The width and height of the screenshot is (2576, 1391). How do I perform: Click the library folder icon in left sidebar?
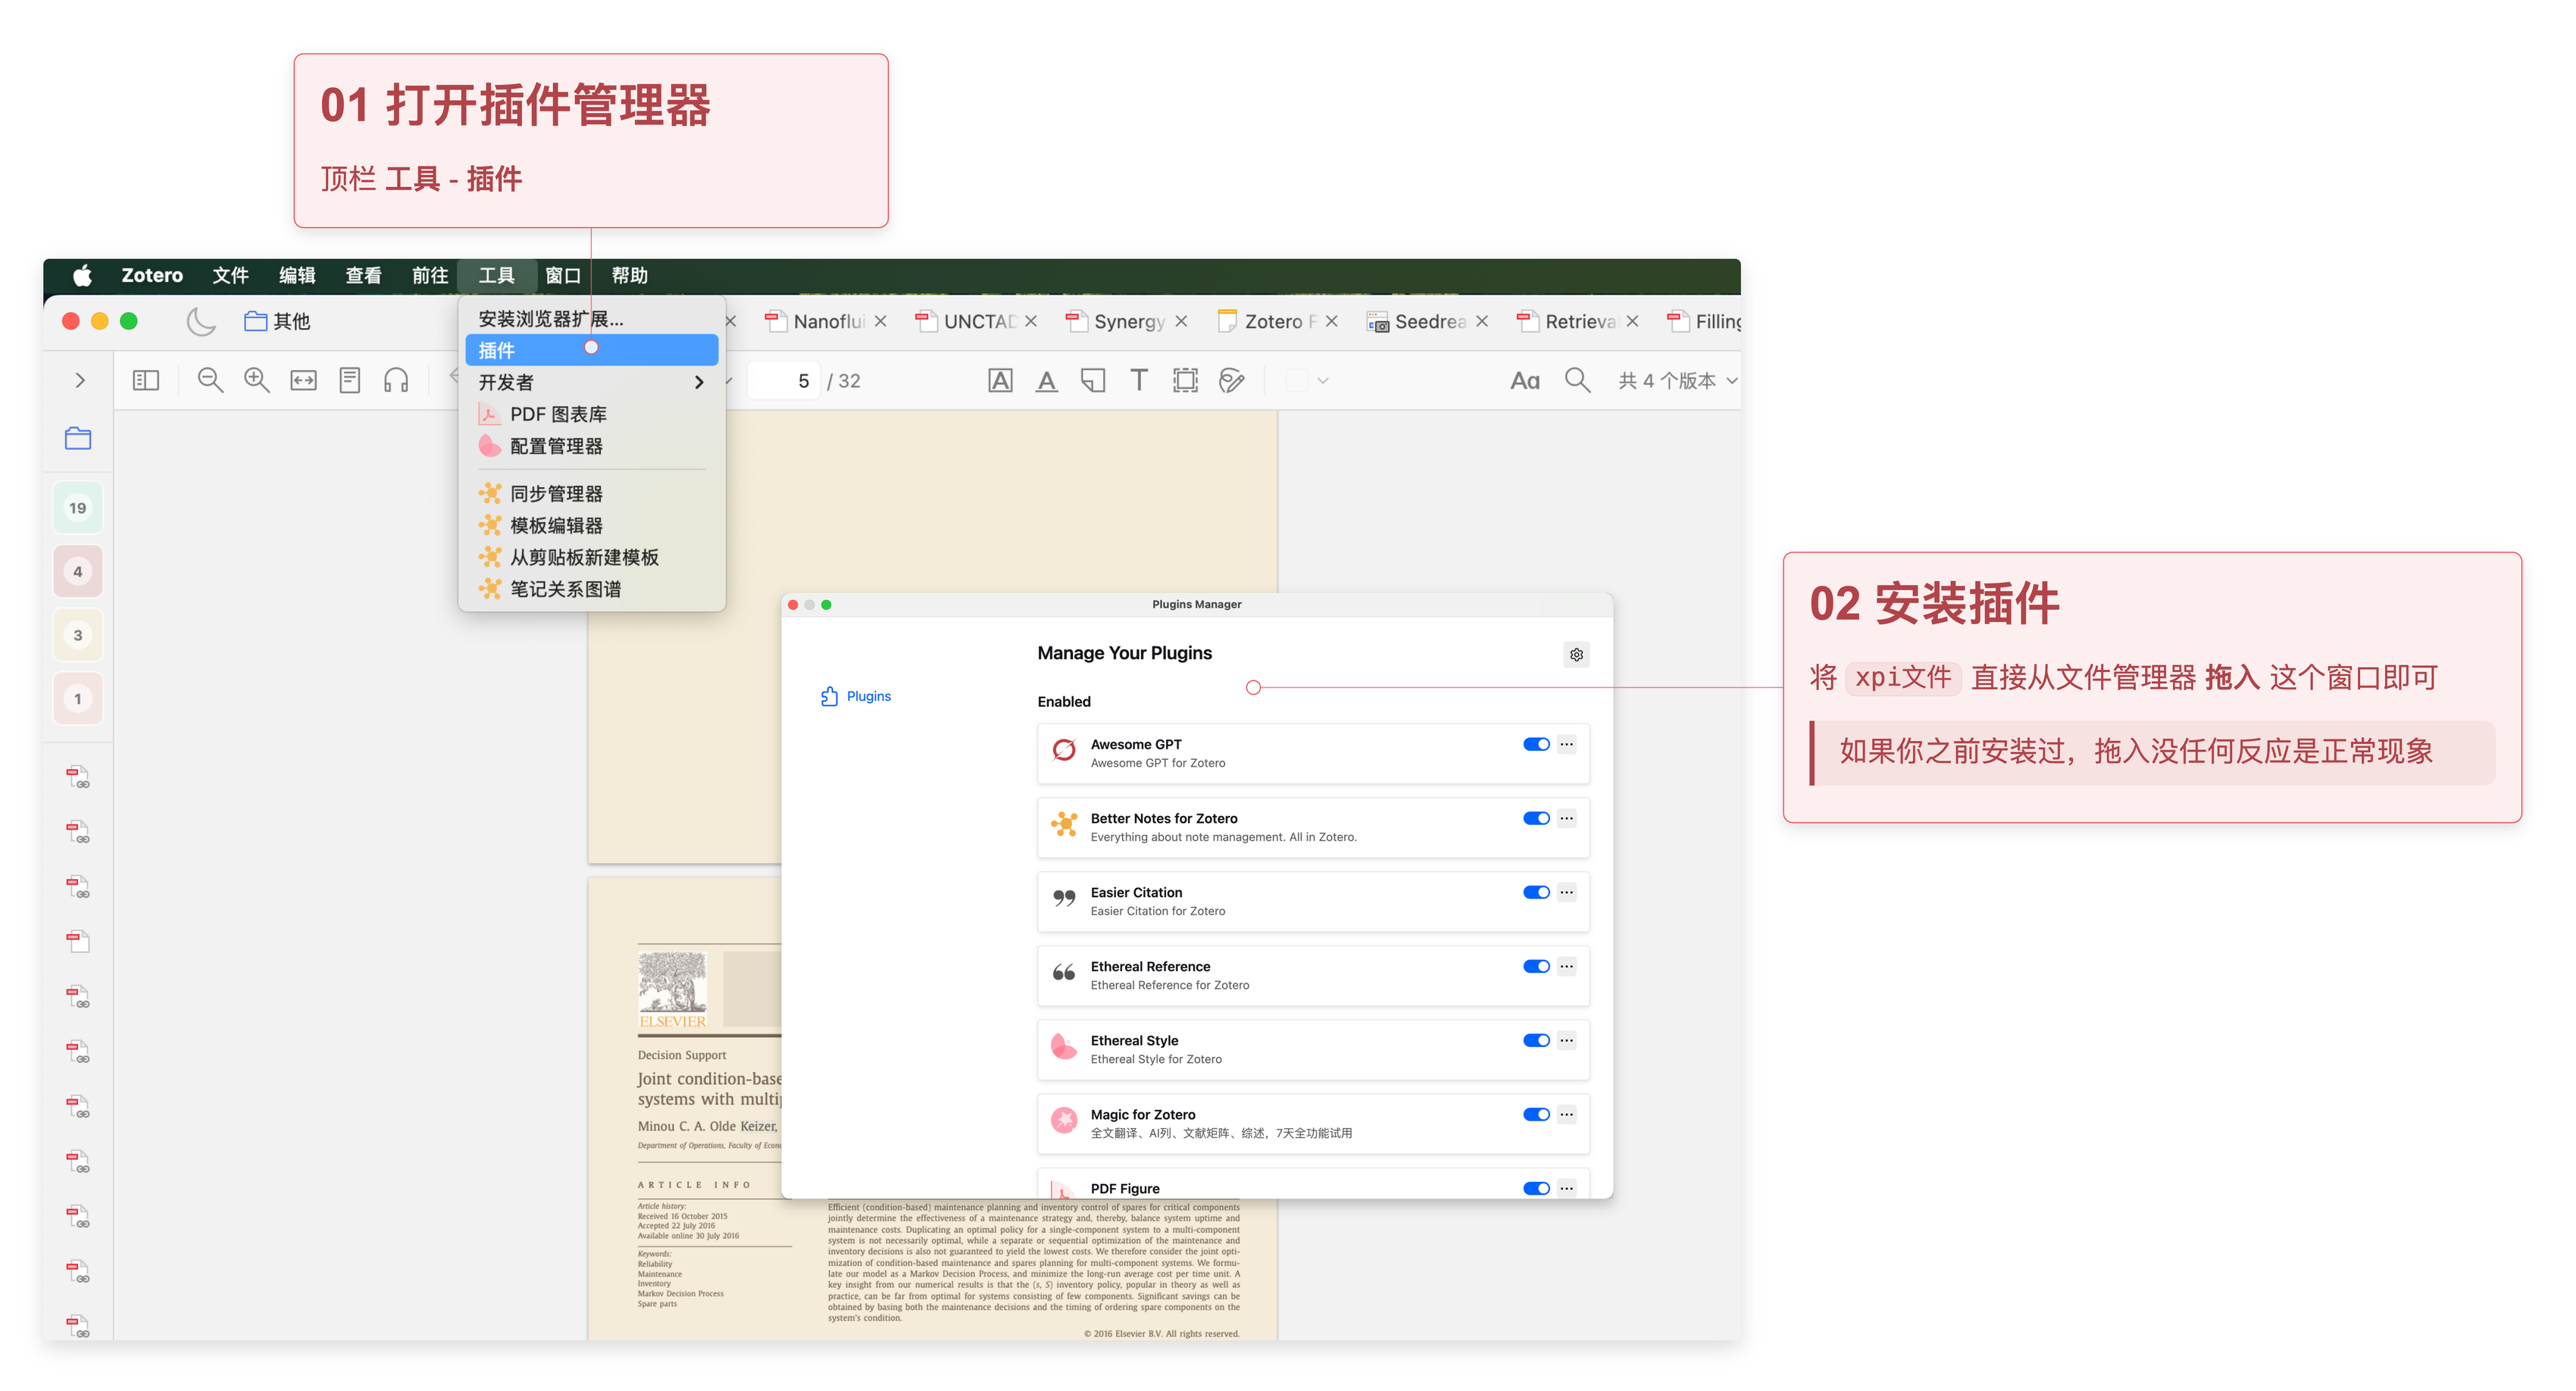pyautogui.click(x=78, y=438)
